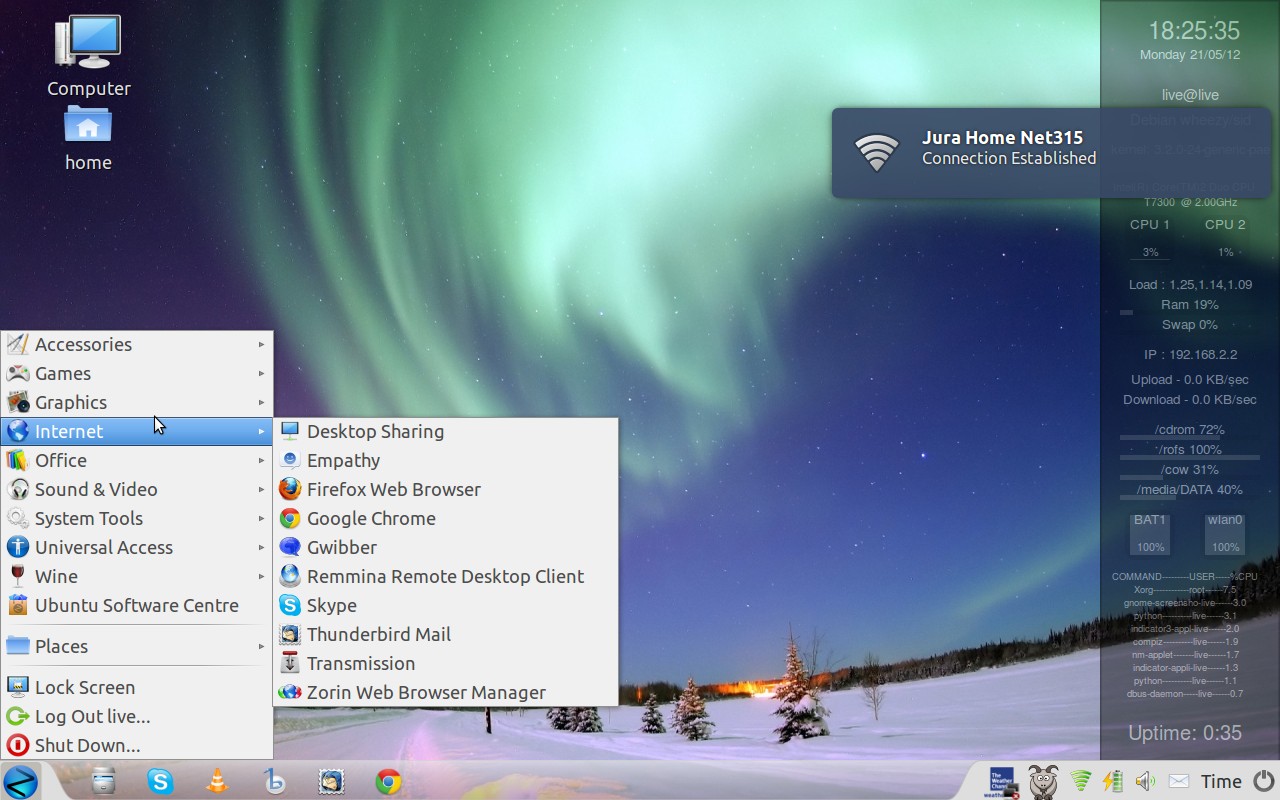Open the battery indicator in tray
Viewport: 1280px width, 800px height.
coord(1112,781)
